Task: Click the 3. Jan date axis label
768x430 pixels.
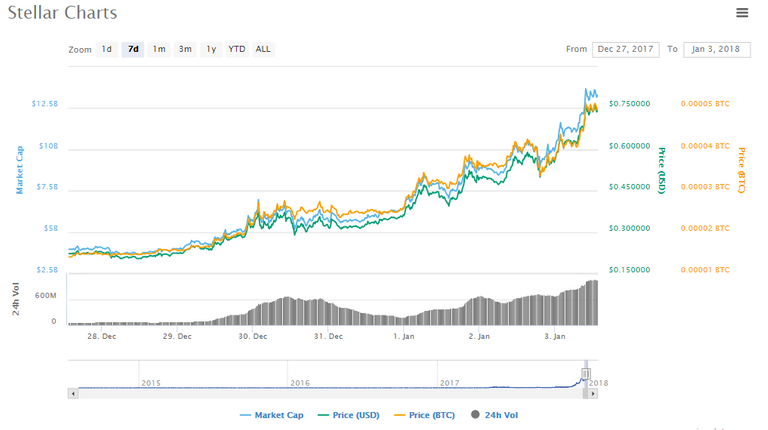Action: [x=555, y=336]
